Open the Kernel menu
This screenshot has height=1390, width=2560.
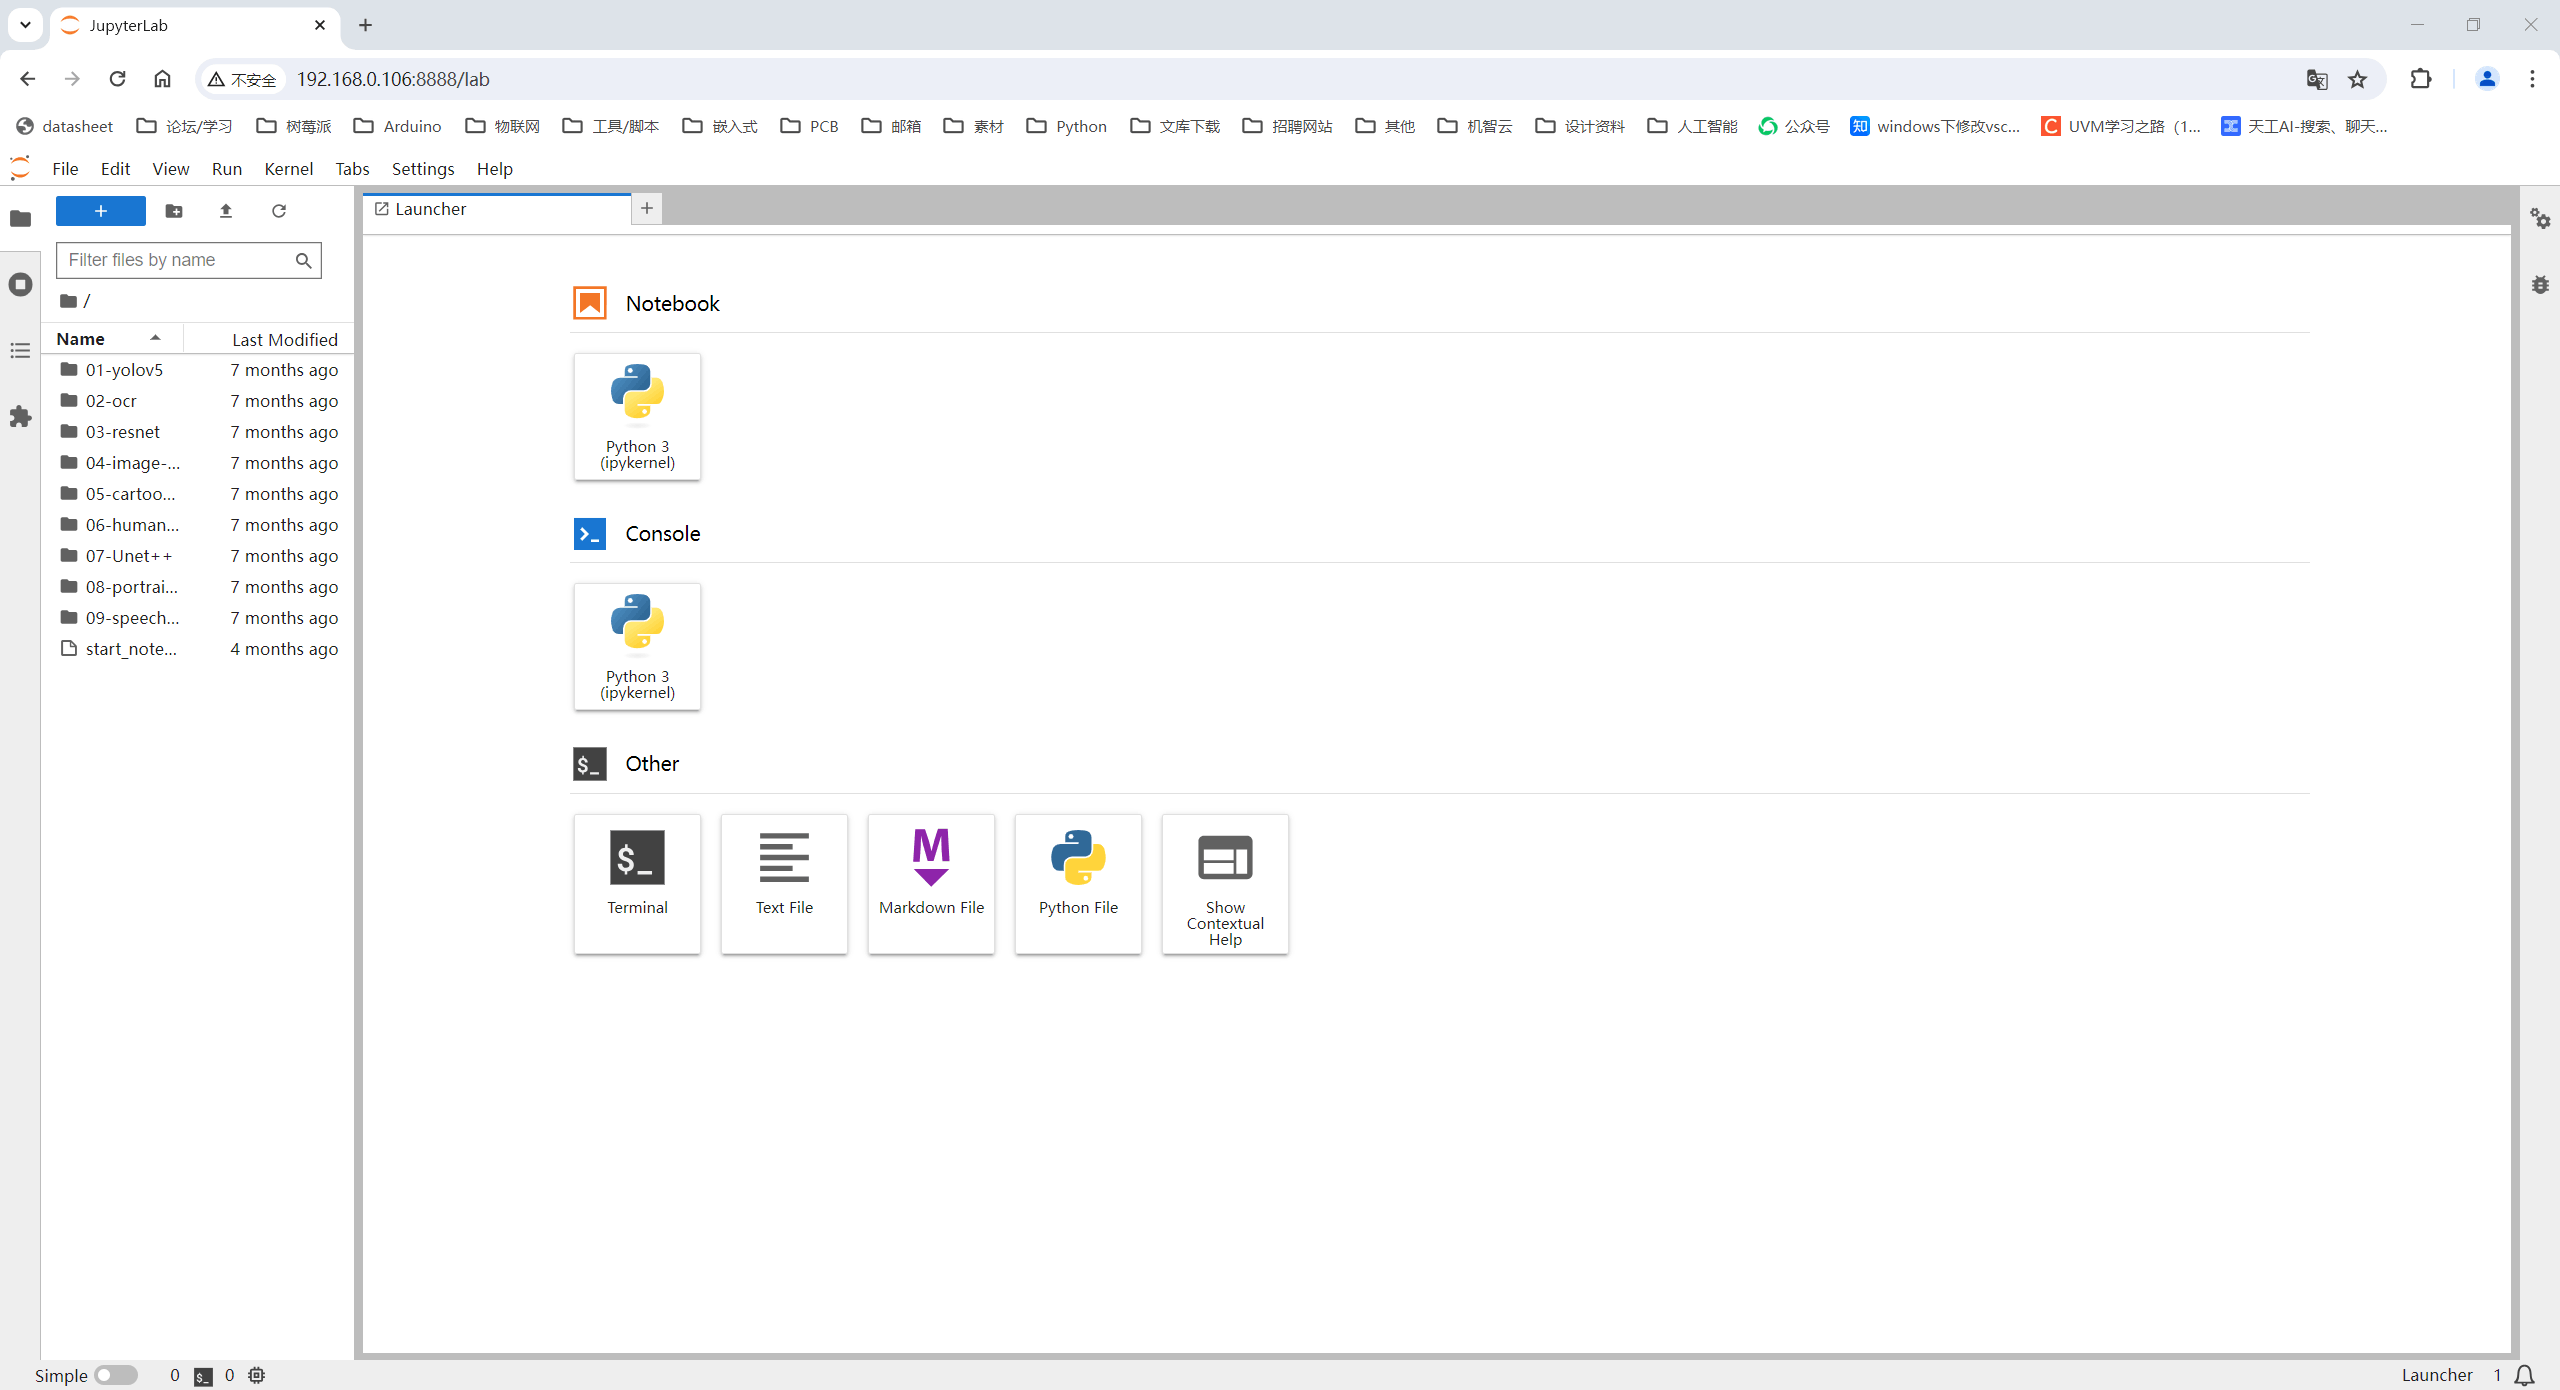pos(288,169)
